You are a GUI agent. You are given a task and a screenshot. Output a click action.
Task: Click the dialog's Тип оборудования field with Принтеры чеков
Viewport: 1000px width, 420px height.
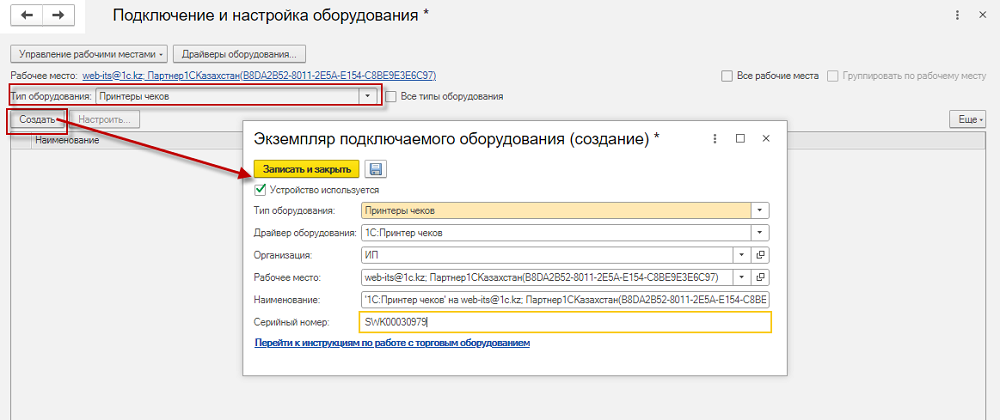click(x=555, y=210)
